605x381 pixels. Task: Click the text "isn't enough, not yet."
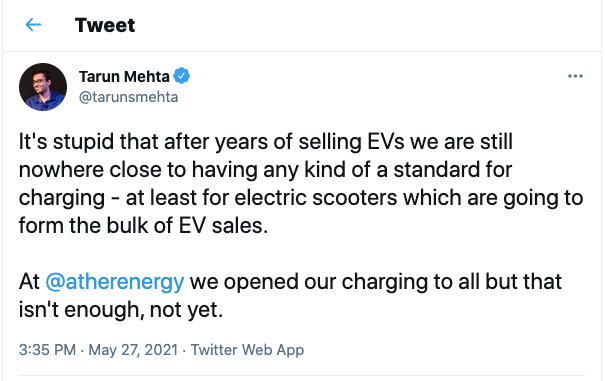pyautogui.click(x=121, y=310)
